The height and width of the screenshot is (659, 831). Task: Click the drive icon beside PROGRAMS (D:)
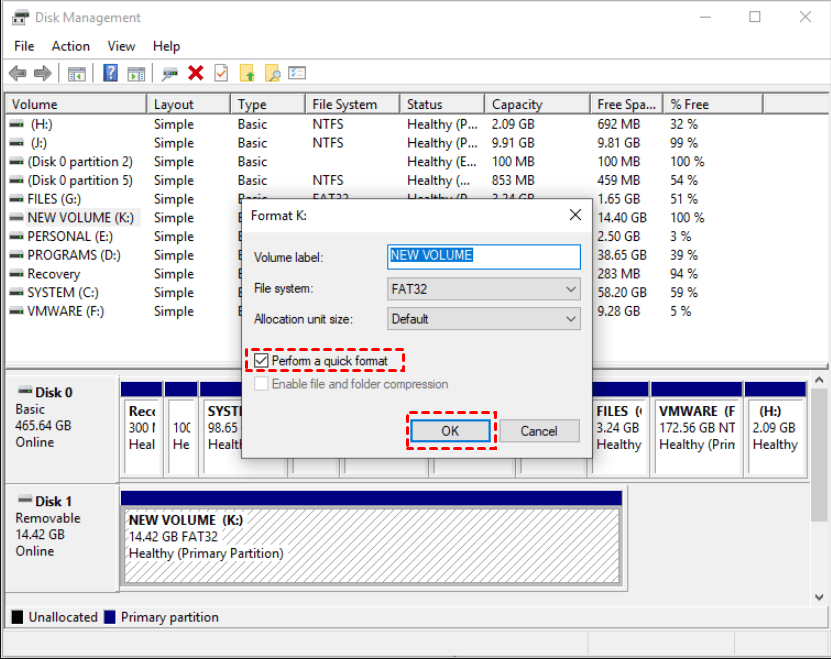(17, 255)
